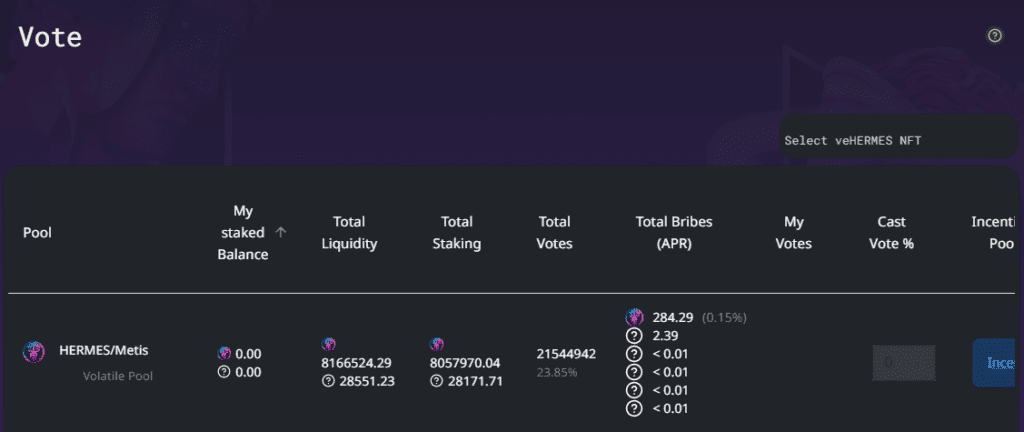1024x432 pixels.
Task: Click the HERMES icon beside 284.29 bribe
Action: pos(634,317)
